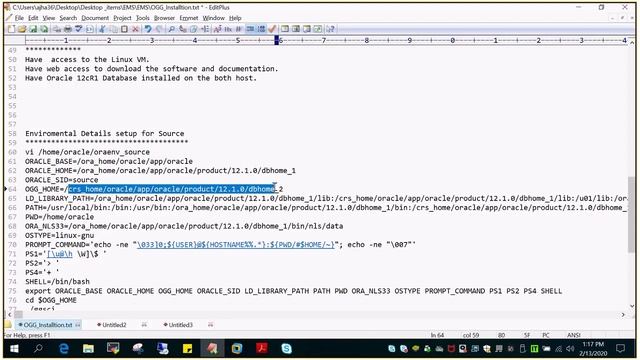Viewport: 640px width, 360px height.
Task: Delete selection with the red X icon
Action: [135, 29]
